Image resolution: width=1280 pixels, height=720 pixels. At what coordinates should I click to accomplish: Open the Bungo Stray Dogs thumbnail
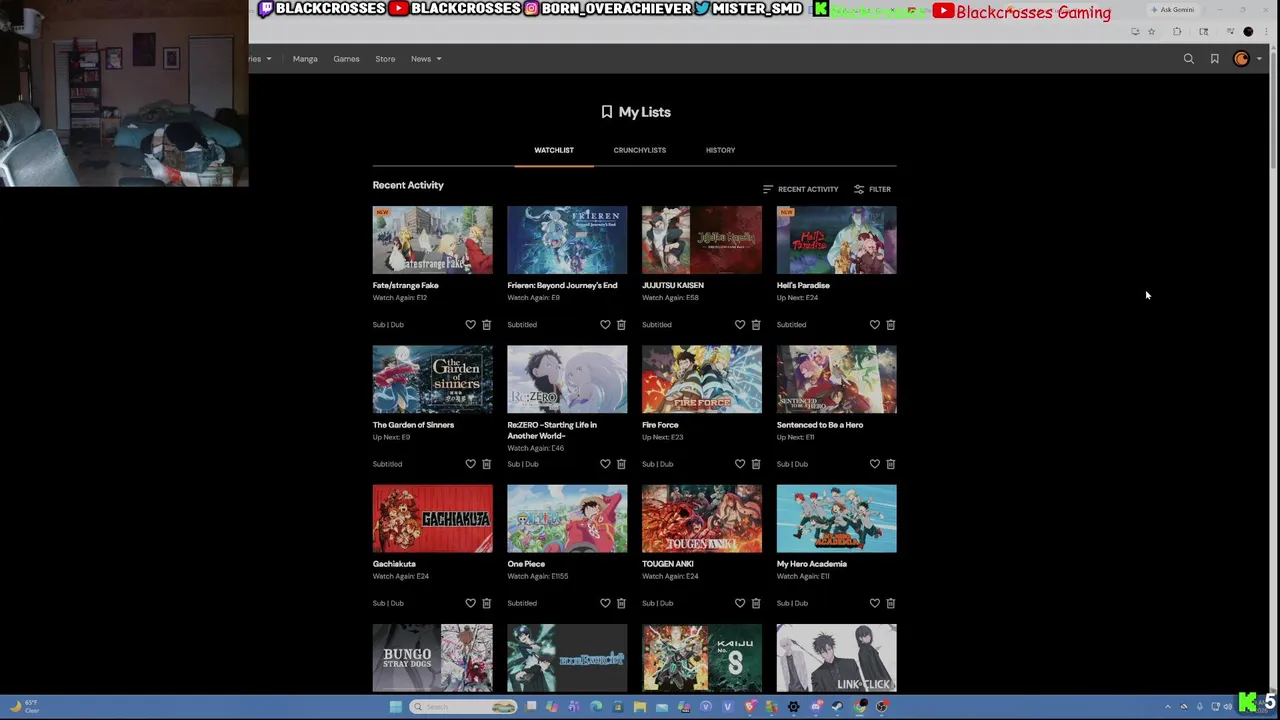[x=433, y=658]
